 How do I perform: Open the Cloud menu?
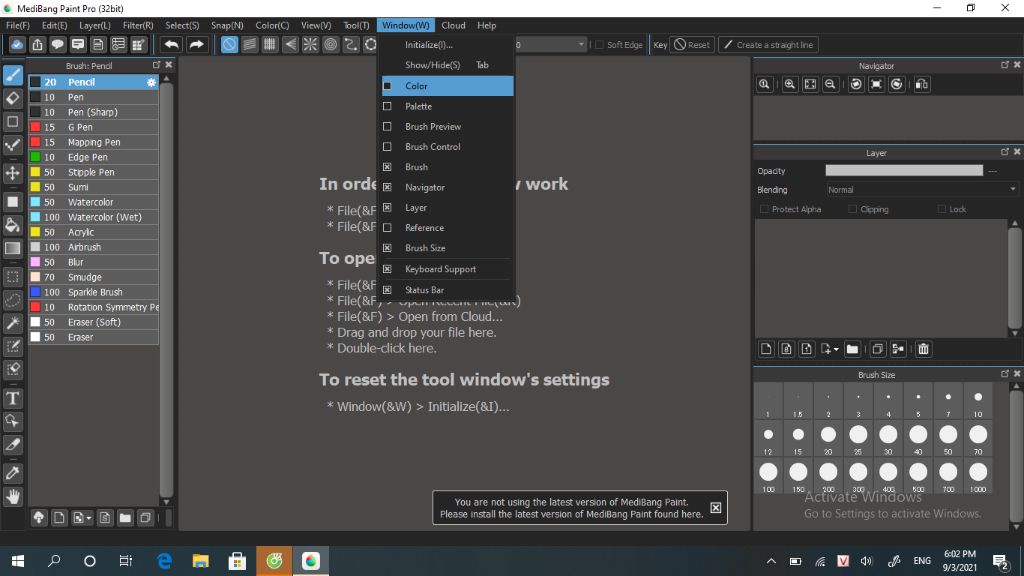coord(453,25)
